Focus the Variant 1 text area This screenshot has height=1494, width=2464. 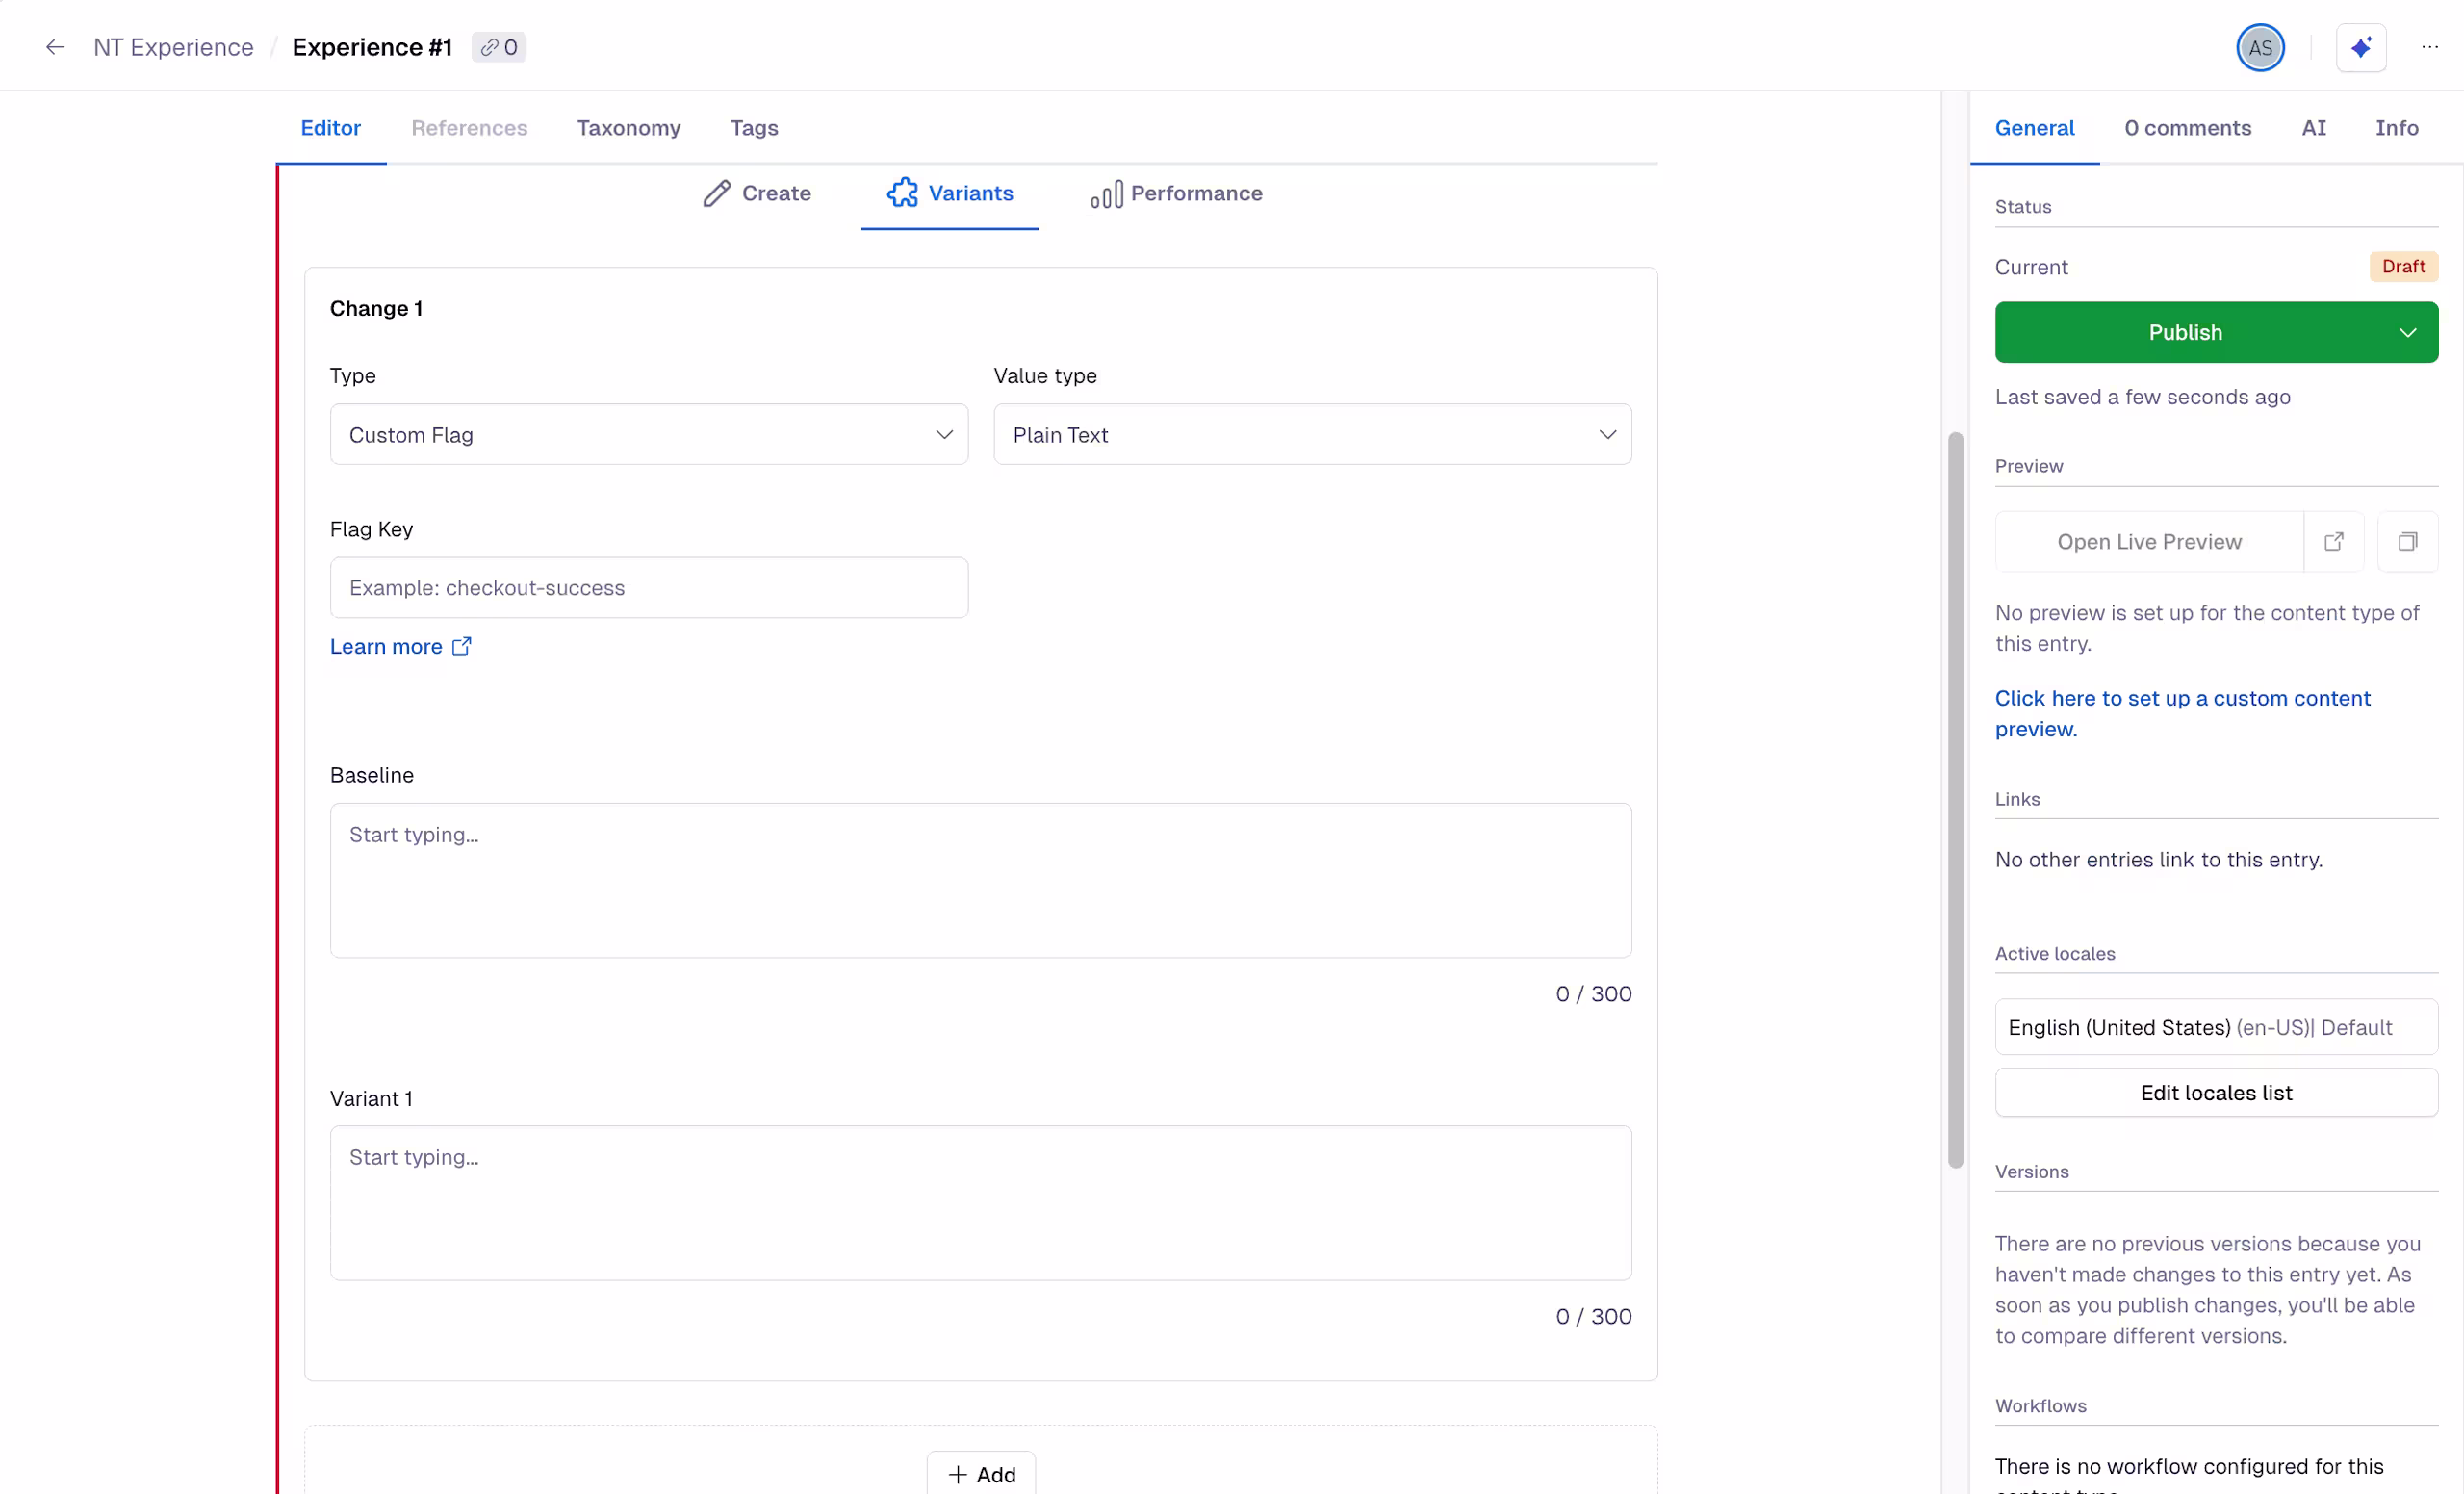[x=980, y=1202]
